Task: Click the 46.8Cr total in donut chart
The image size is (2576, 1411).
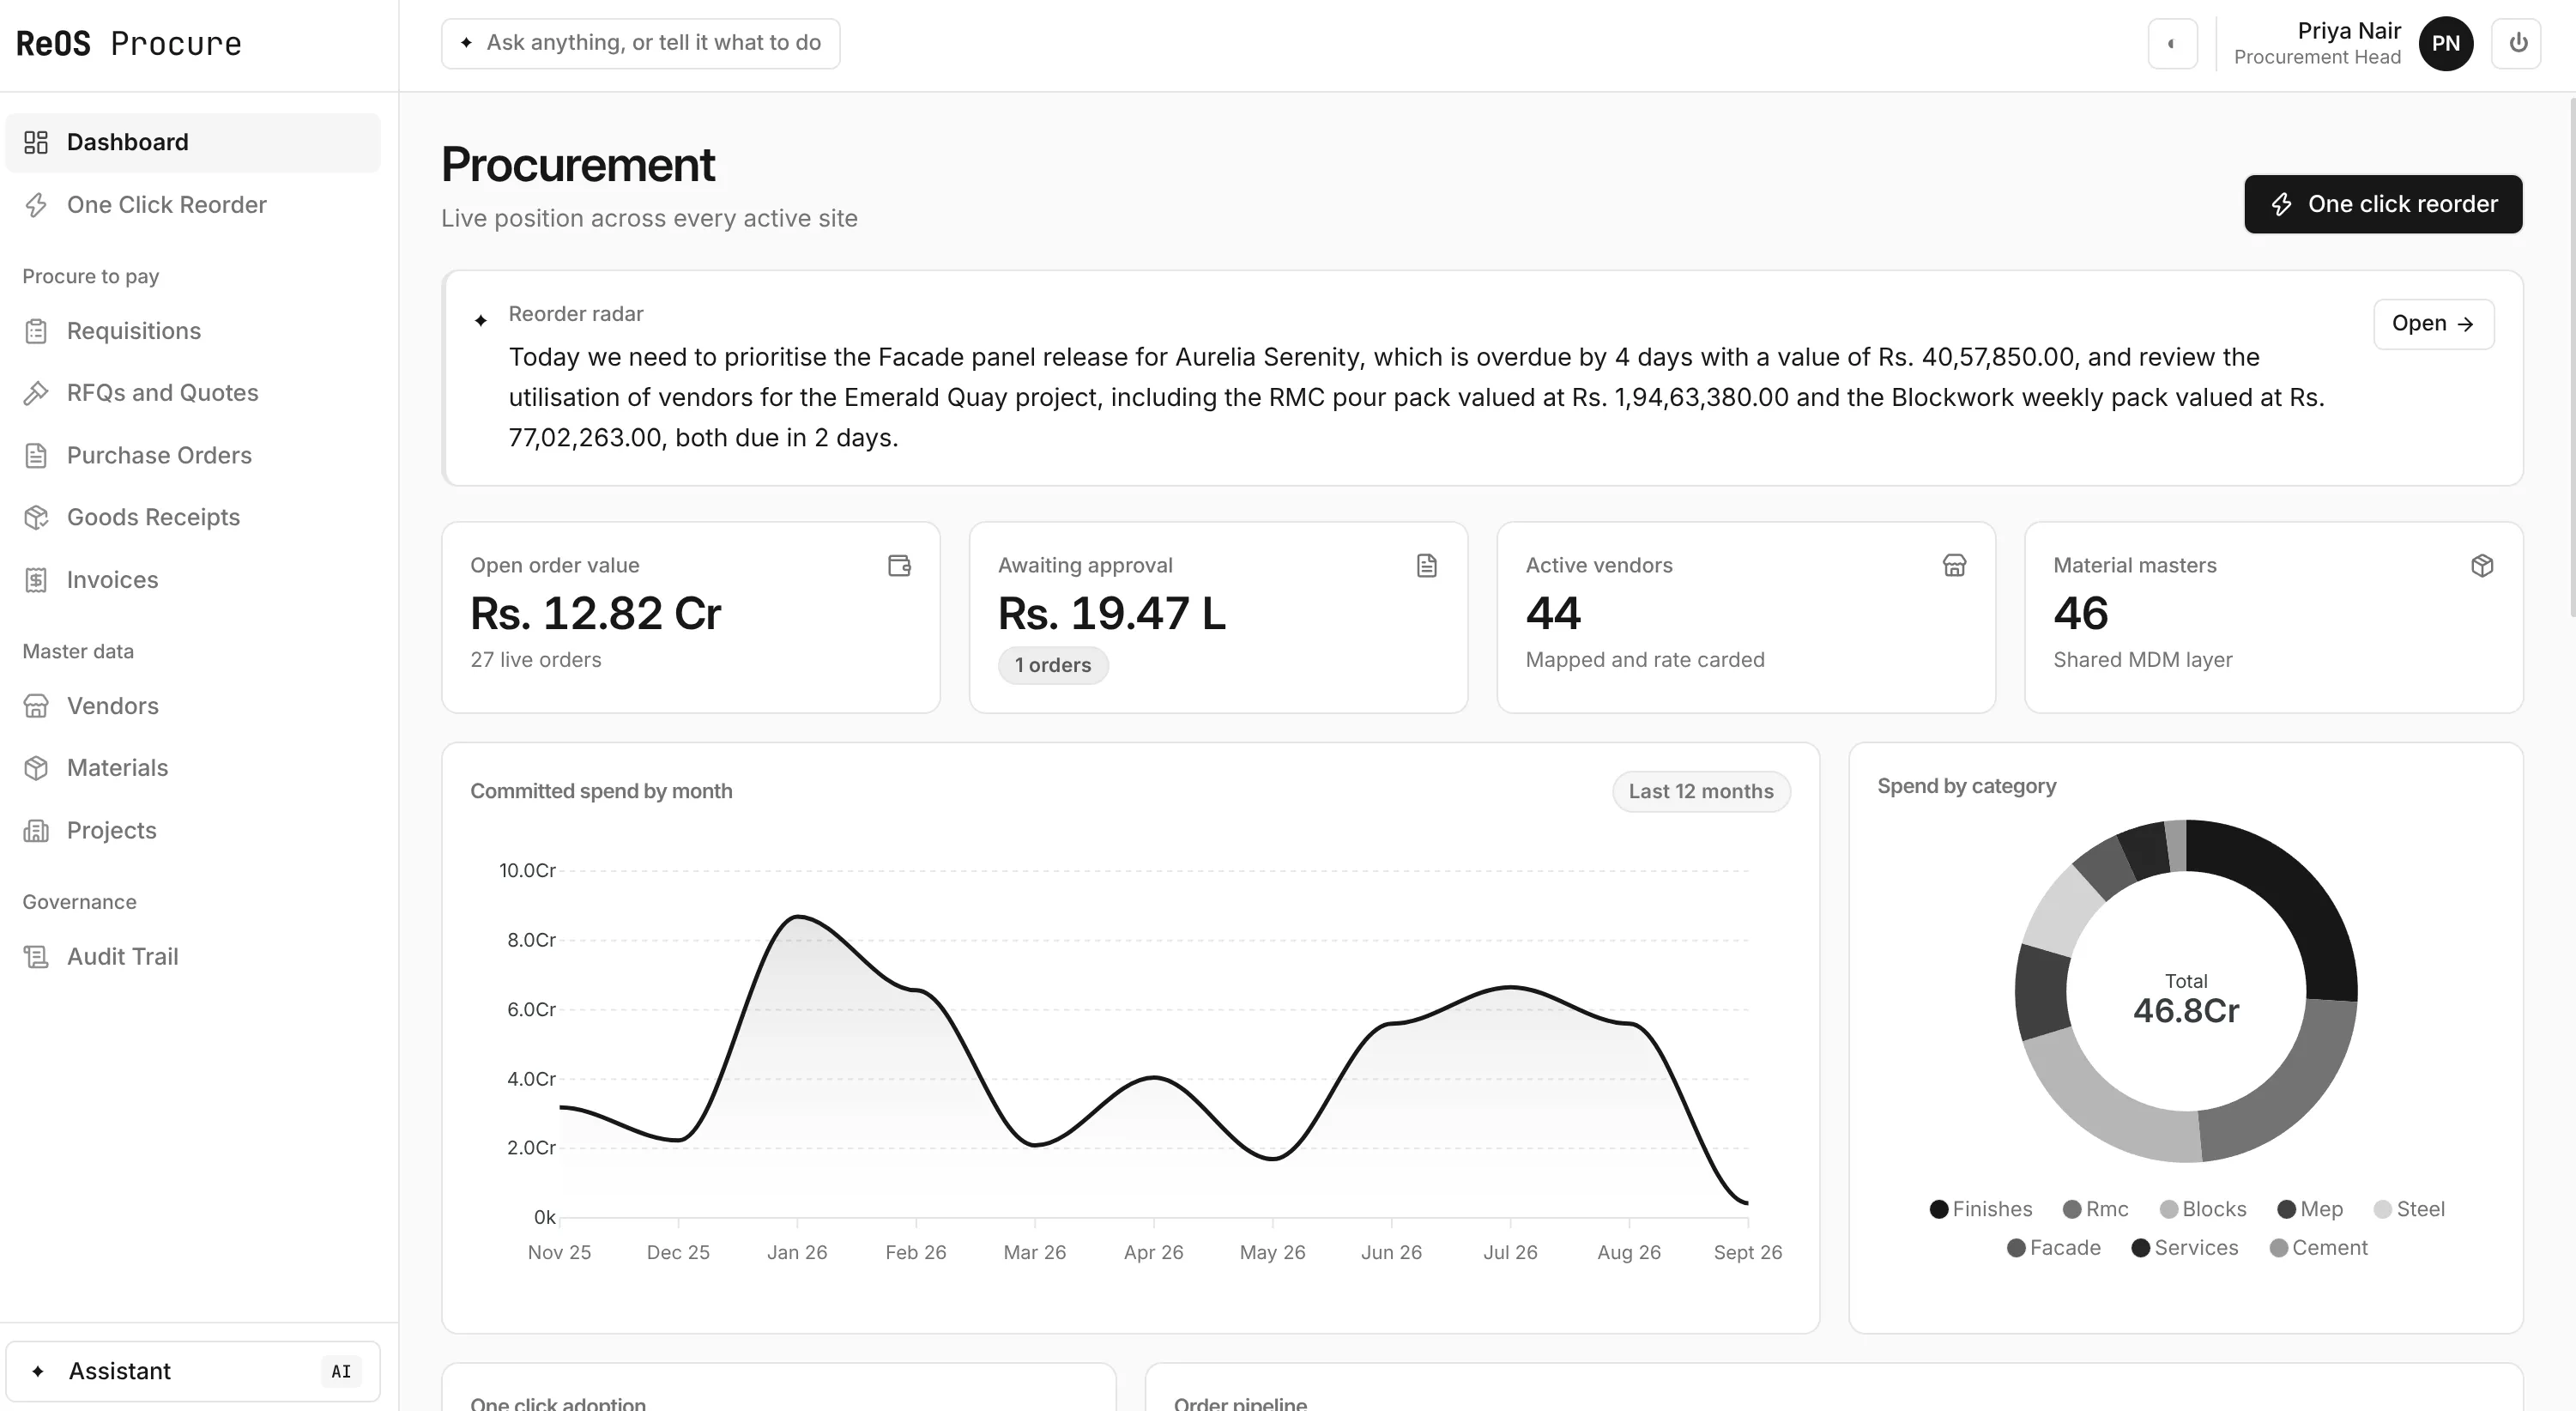Action: pyautogui.click(x=2186, y=1011)
